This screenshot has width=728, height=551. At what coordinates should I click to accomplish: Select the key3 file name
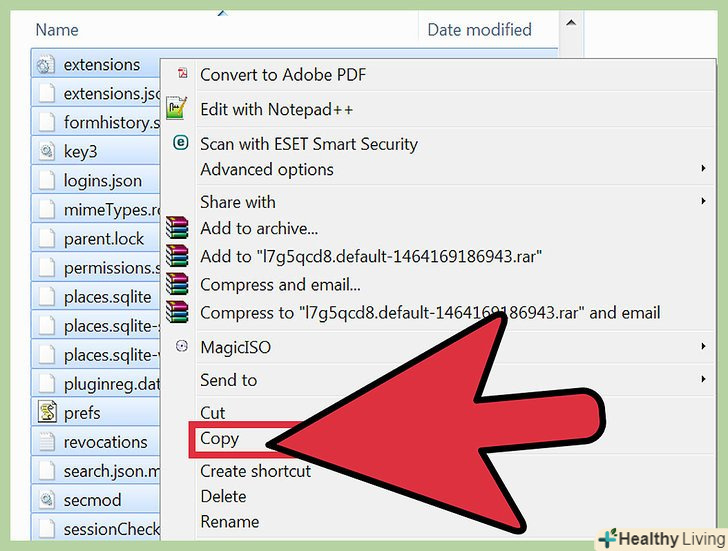coord(81,152)
